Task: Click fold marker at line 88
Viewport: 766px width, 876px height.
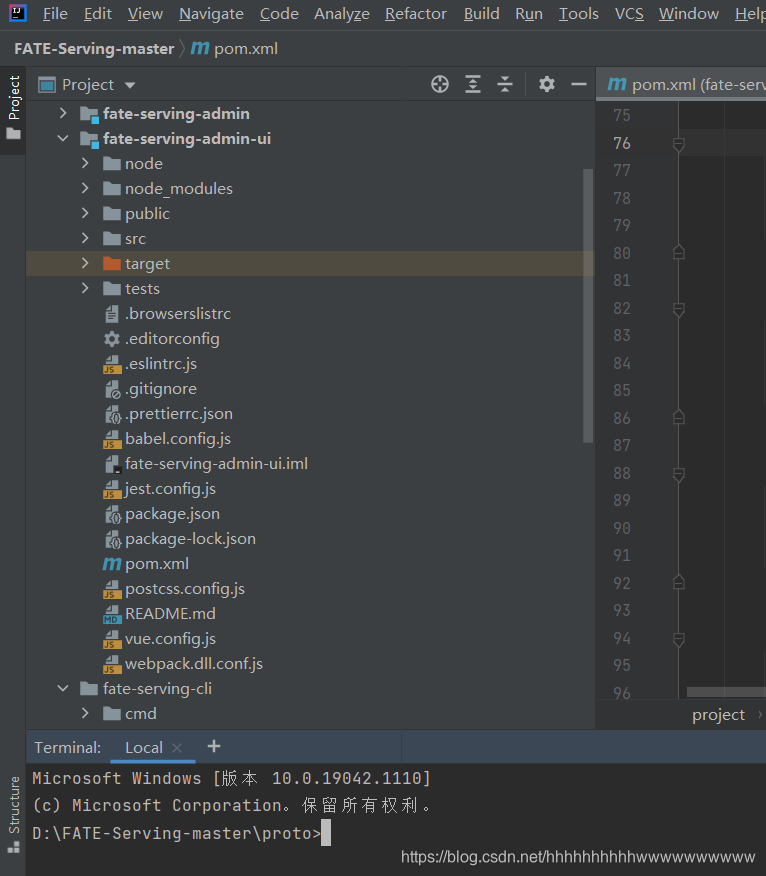Action: pos(679,475)
